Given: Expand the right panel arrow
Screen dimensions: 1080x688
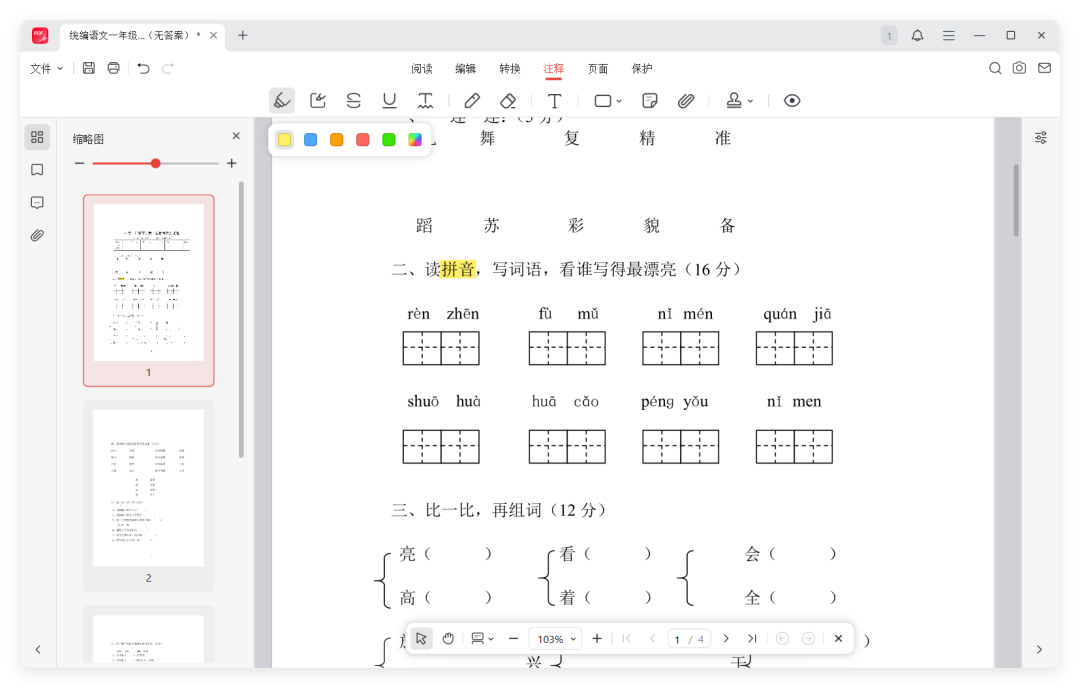Looking at the screenshot, I should [1039, 649].
